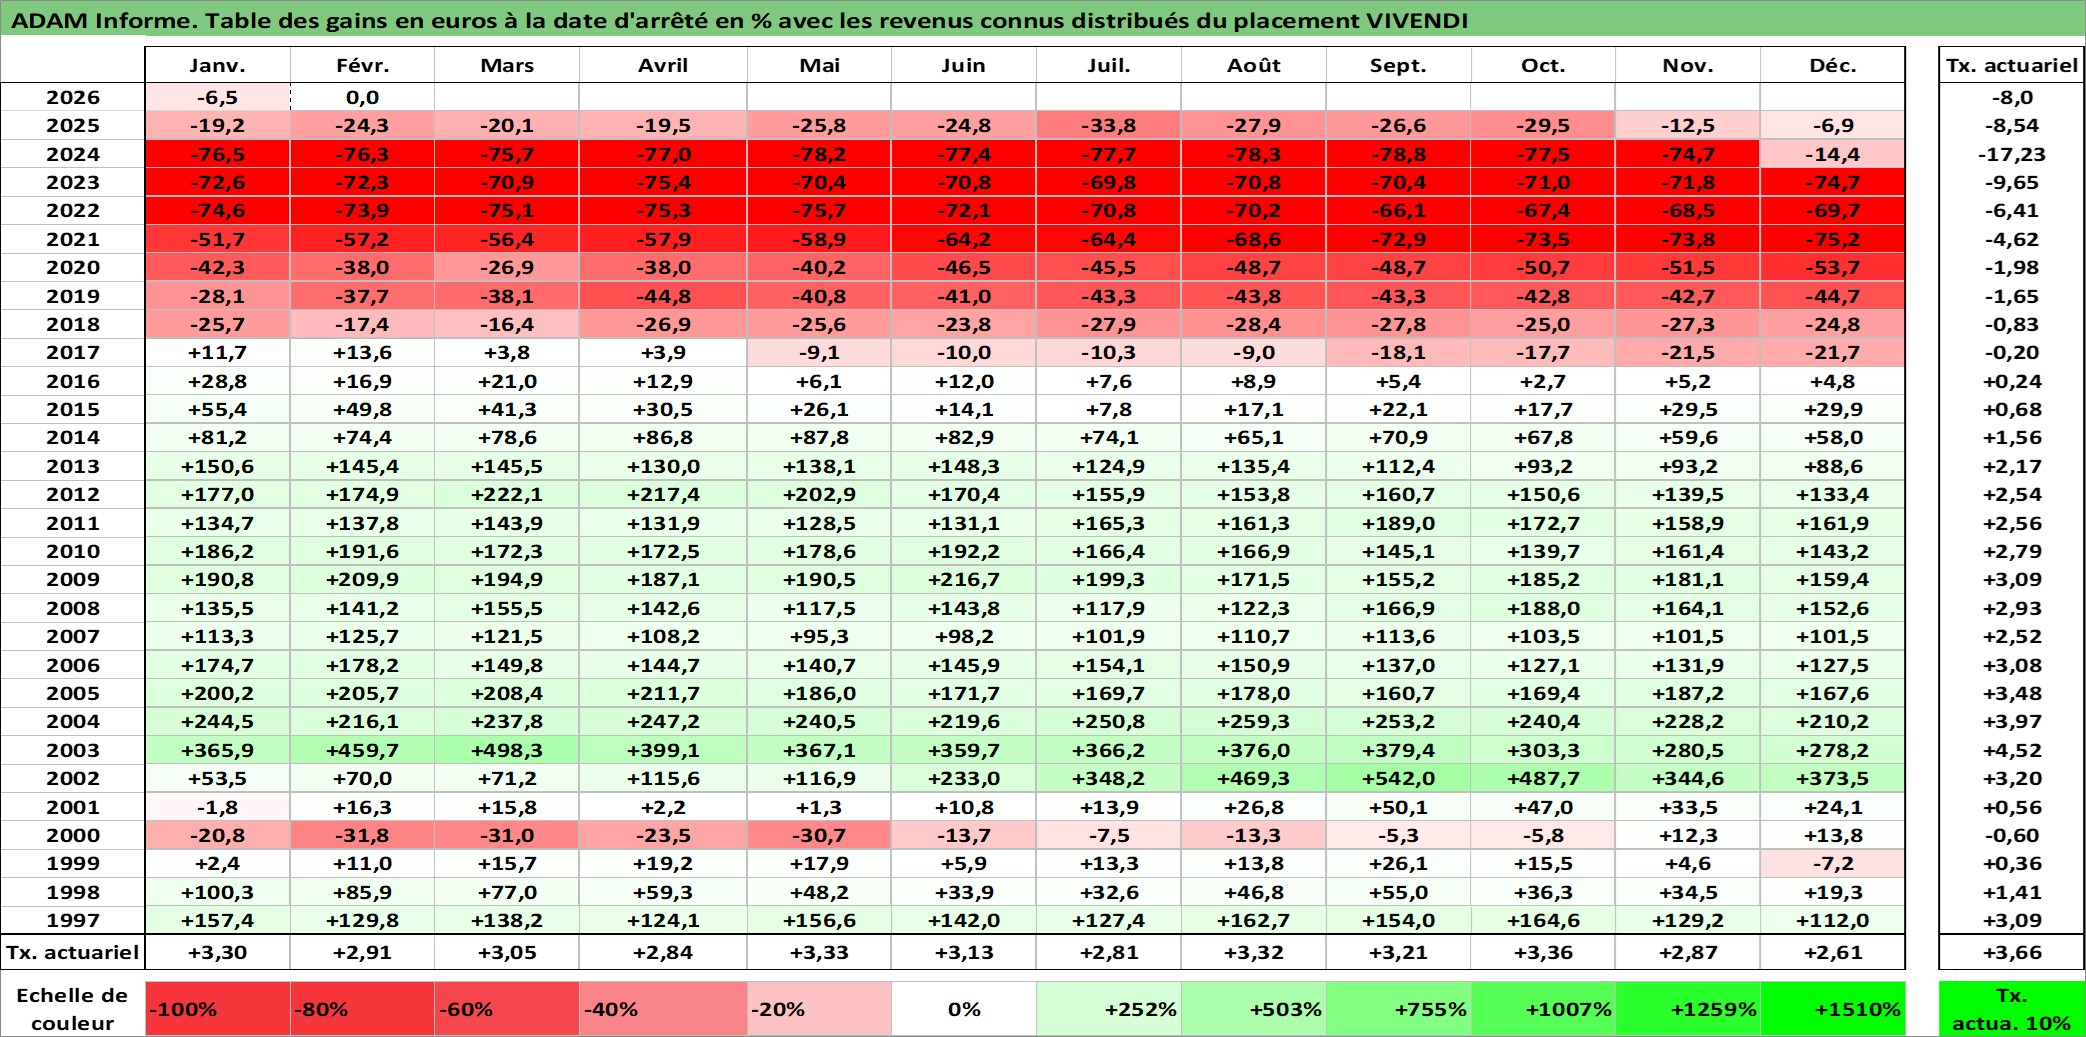The width and height of the screenshot is (2086, 1037).
Task: Select the cell showing +542,0
Action: click(x=1399, y=778)
